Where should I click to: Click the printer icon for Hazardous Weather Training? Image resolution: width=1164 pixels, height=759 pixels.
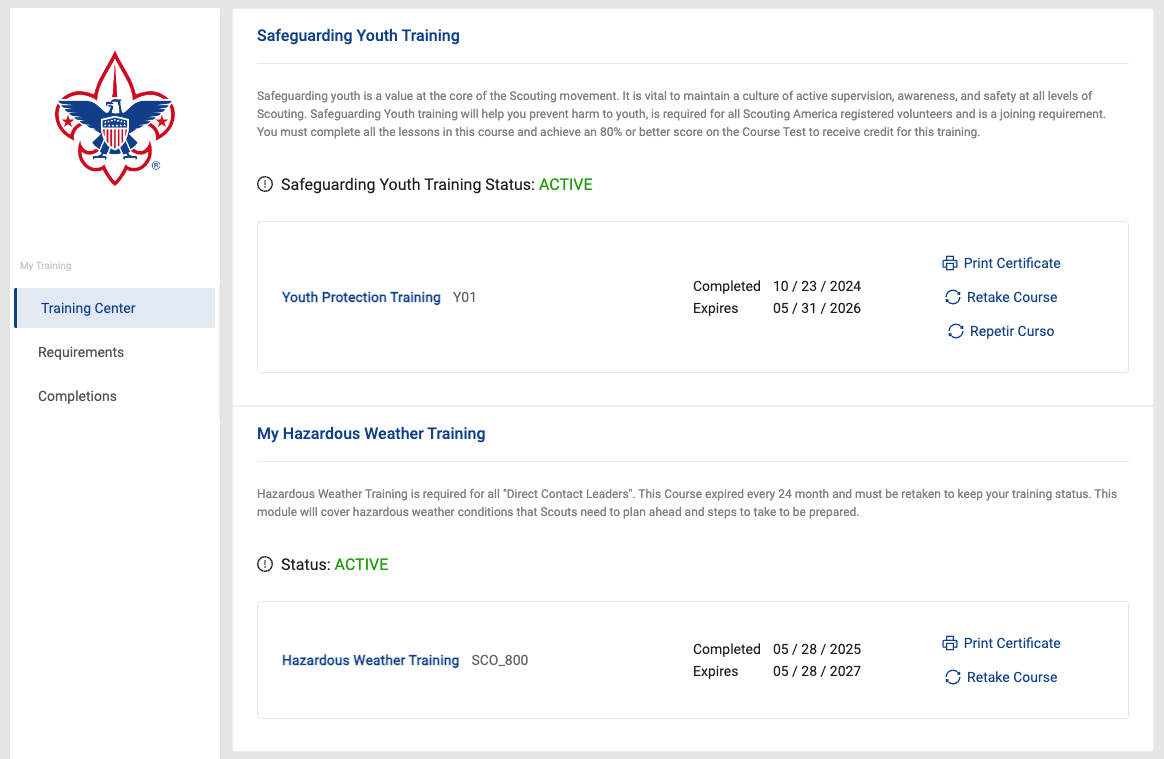tap(949, 643)
